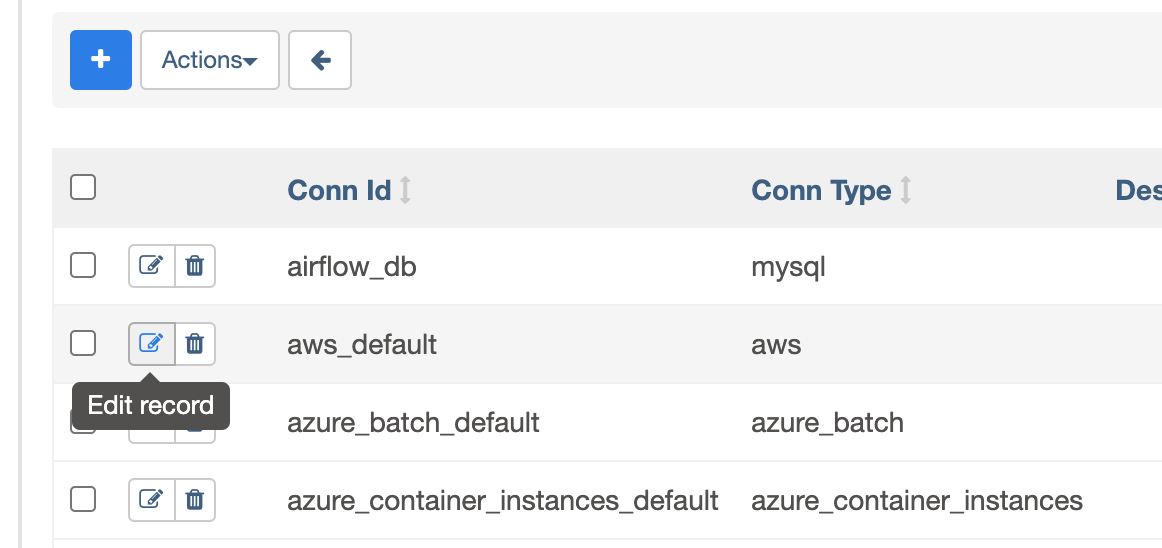This screenshot has height=548, width=1162.
Task: Edit the azure_container_instances_default record
Action: 151,500
